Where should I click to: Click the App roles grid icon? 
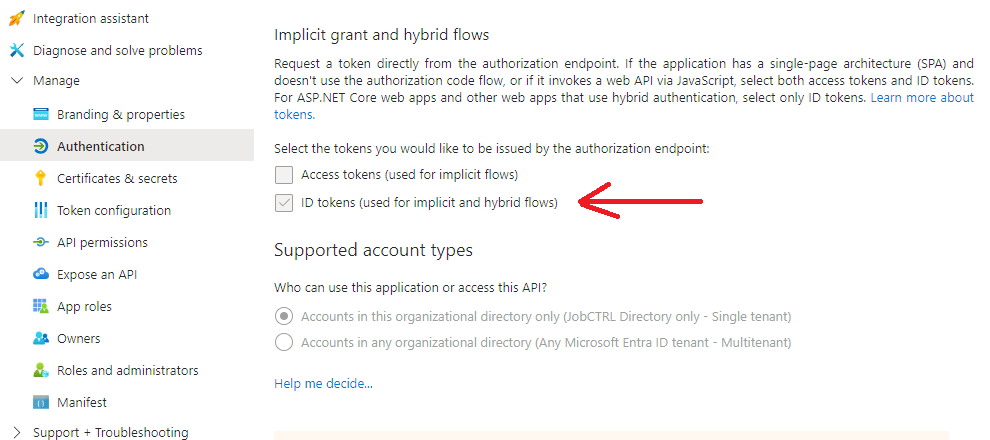click(41, 307)
